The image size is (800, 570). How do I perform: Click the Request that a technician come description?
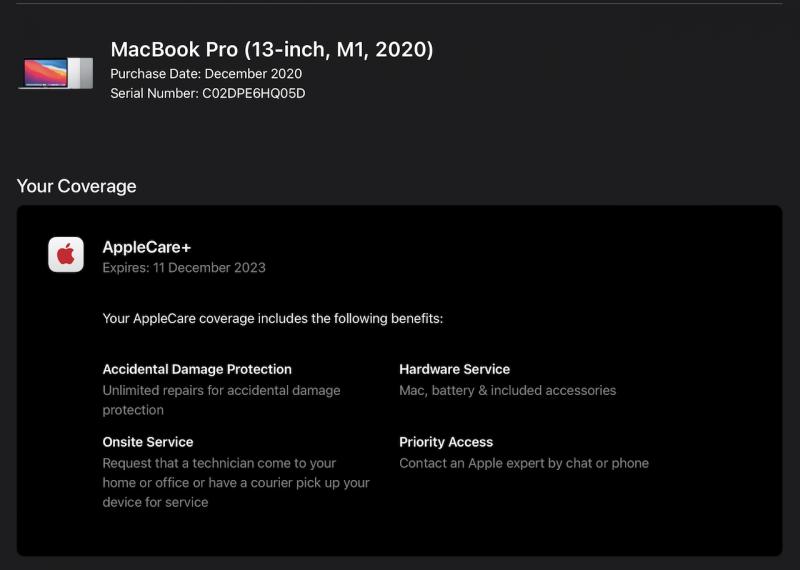[x=236, y=483]
